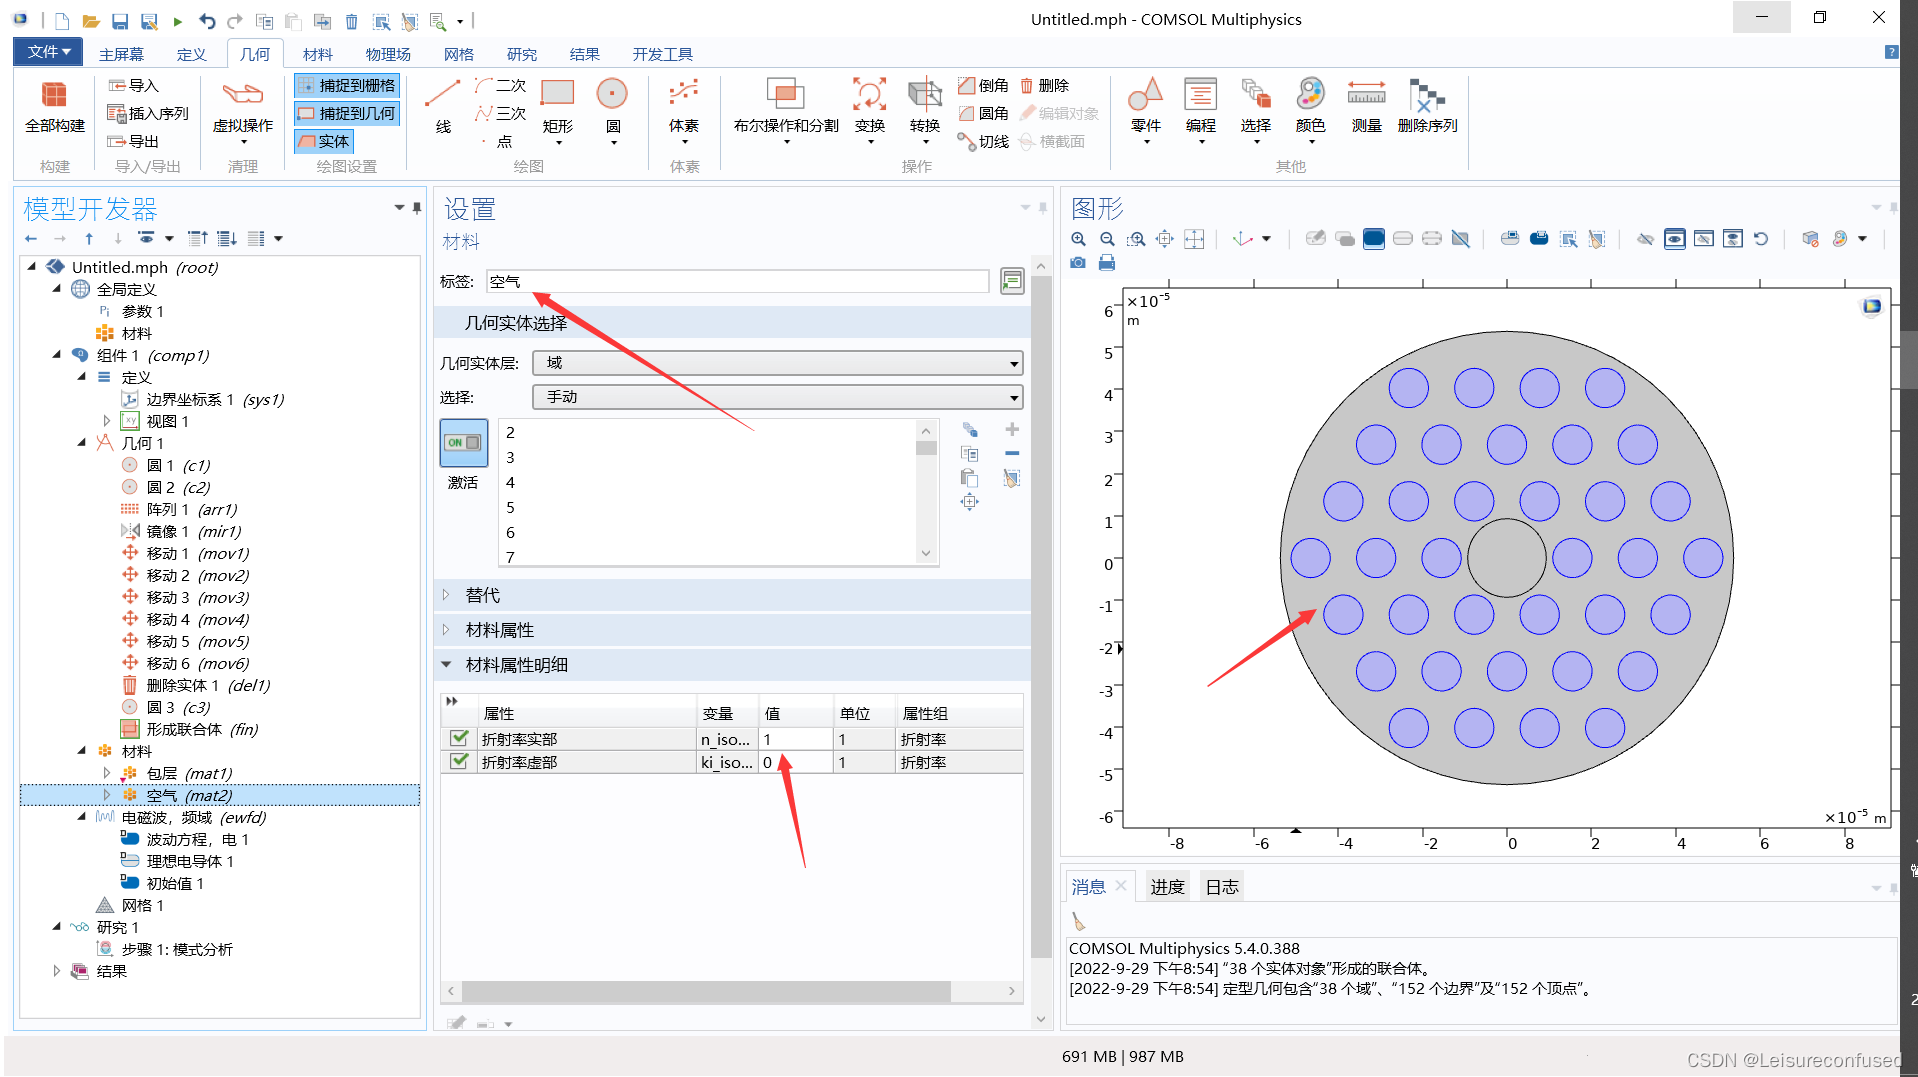Uncheck the refractive index real part checkbox
The width and height of the screenshot is (1918, 1077).
coord(459,738)
